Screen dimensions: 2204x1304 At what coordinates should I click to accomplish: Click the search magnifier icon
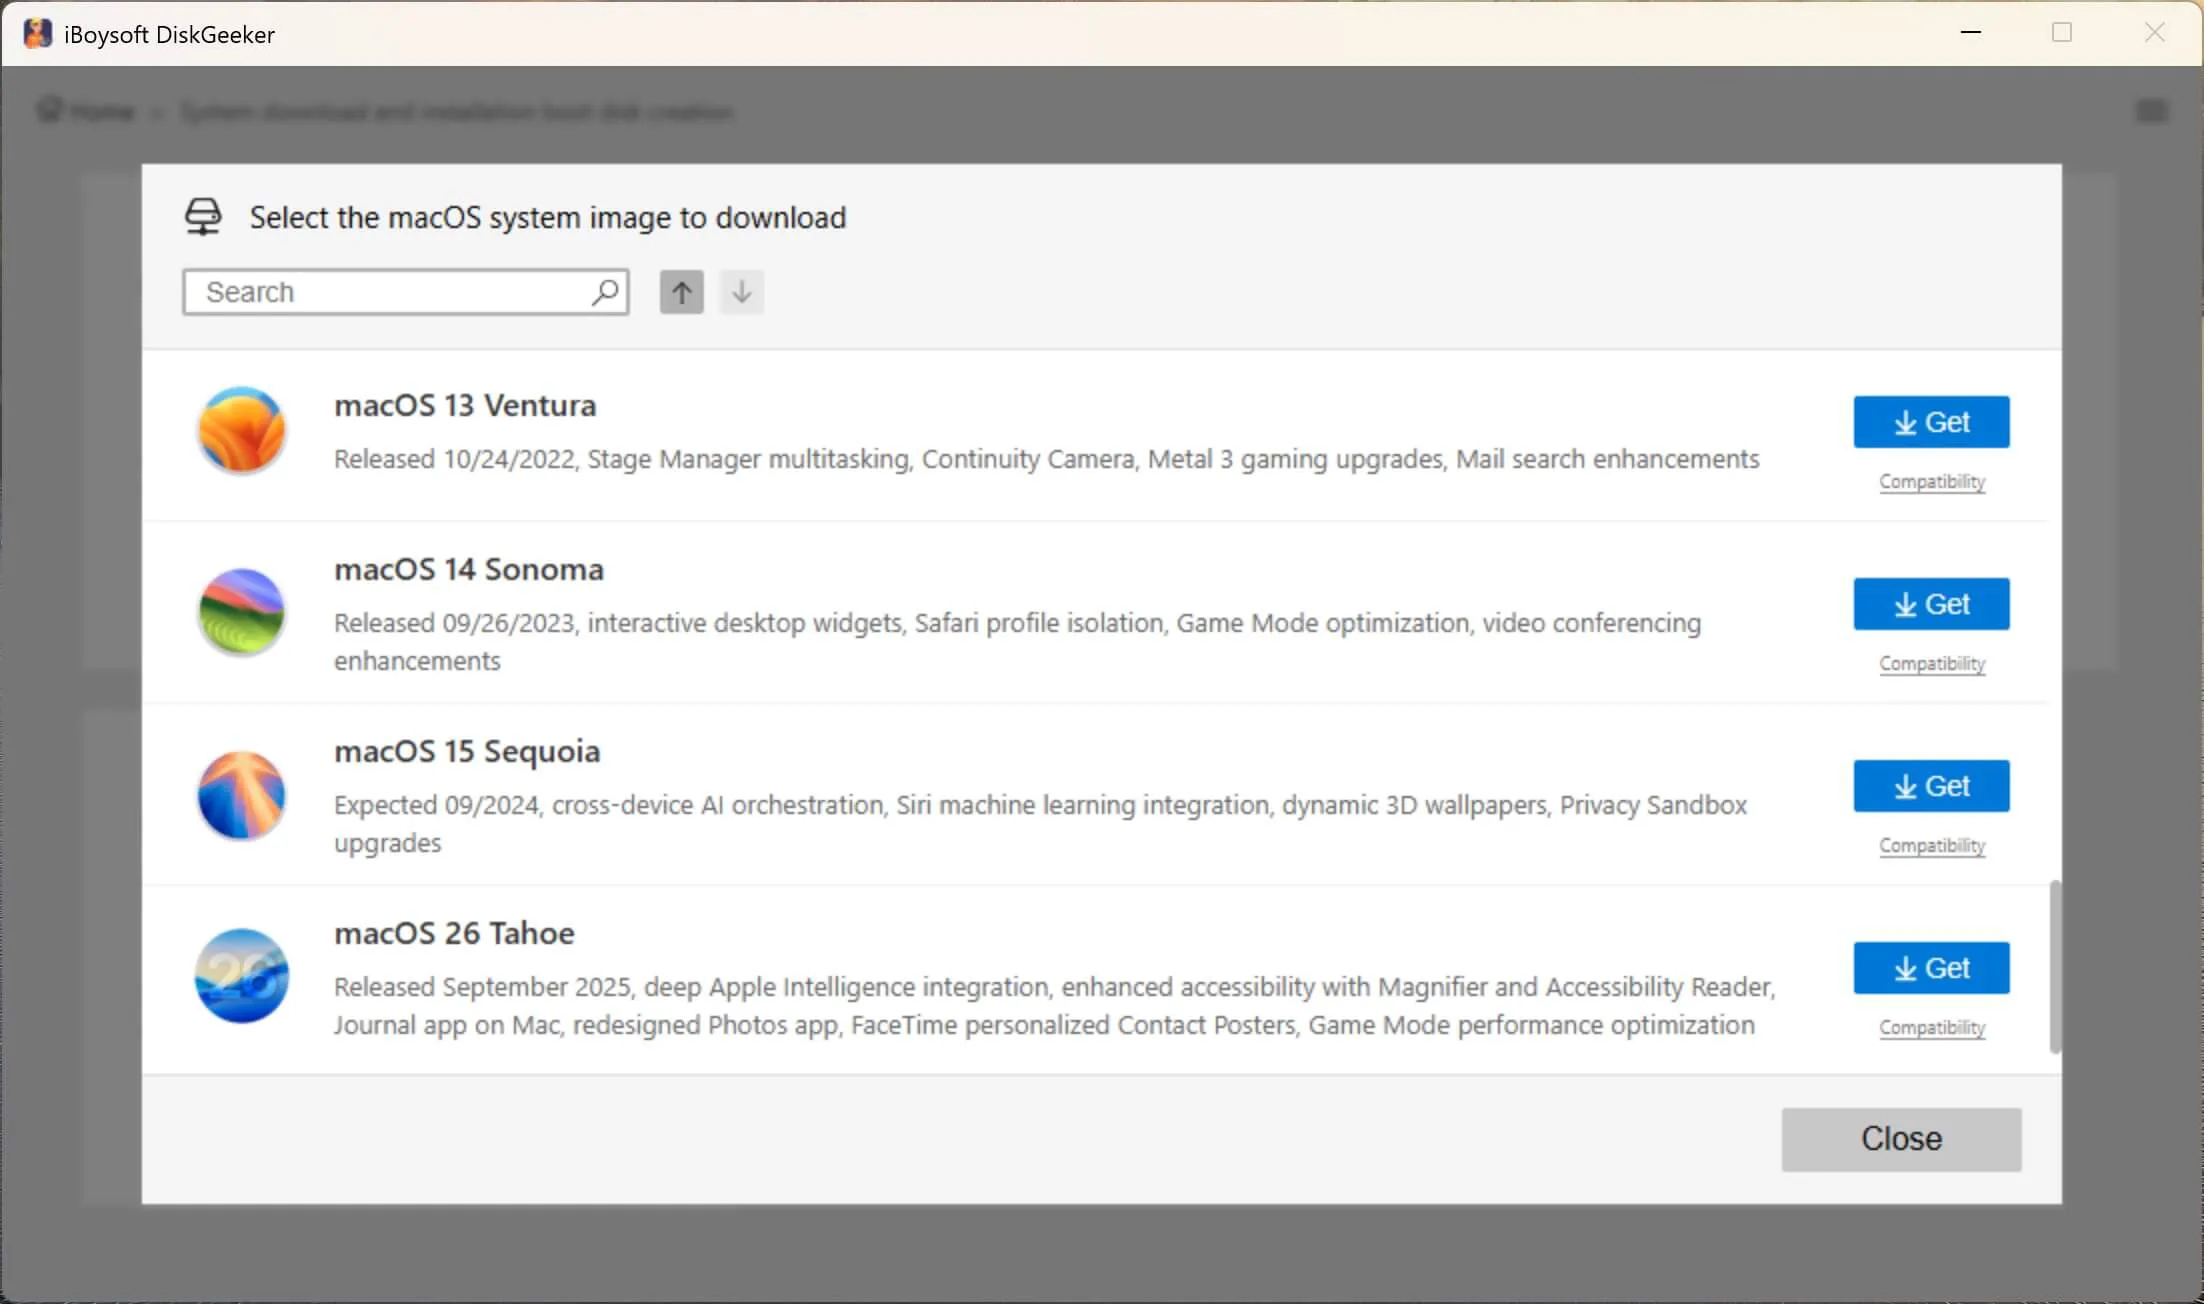pyautogui.click(x=604, y=292)
